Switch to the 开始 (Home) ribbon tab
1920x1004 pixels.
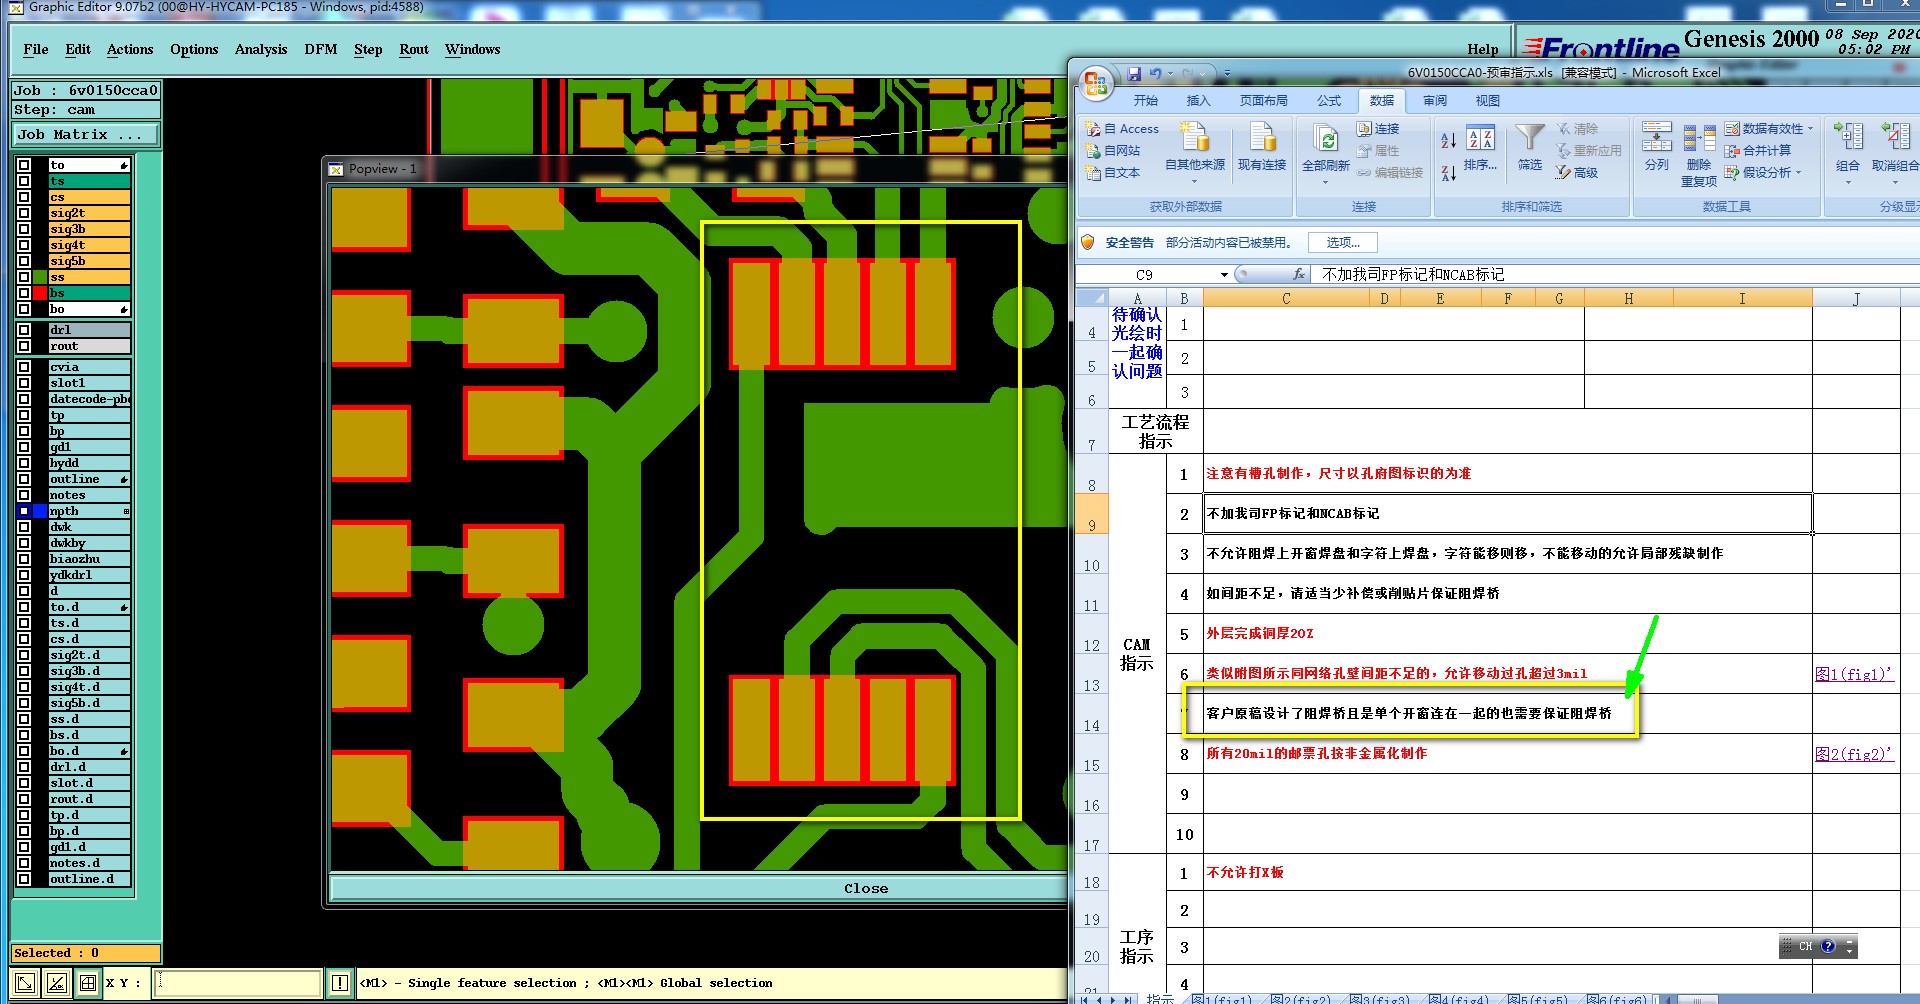point(1146,100)
